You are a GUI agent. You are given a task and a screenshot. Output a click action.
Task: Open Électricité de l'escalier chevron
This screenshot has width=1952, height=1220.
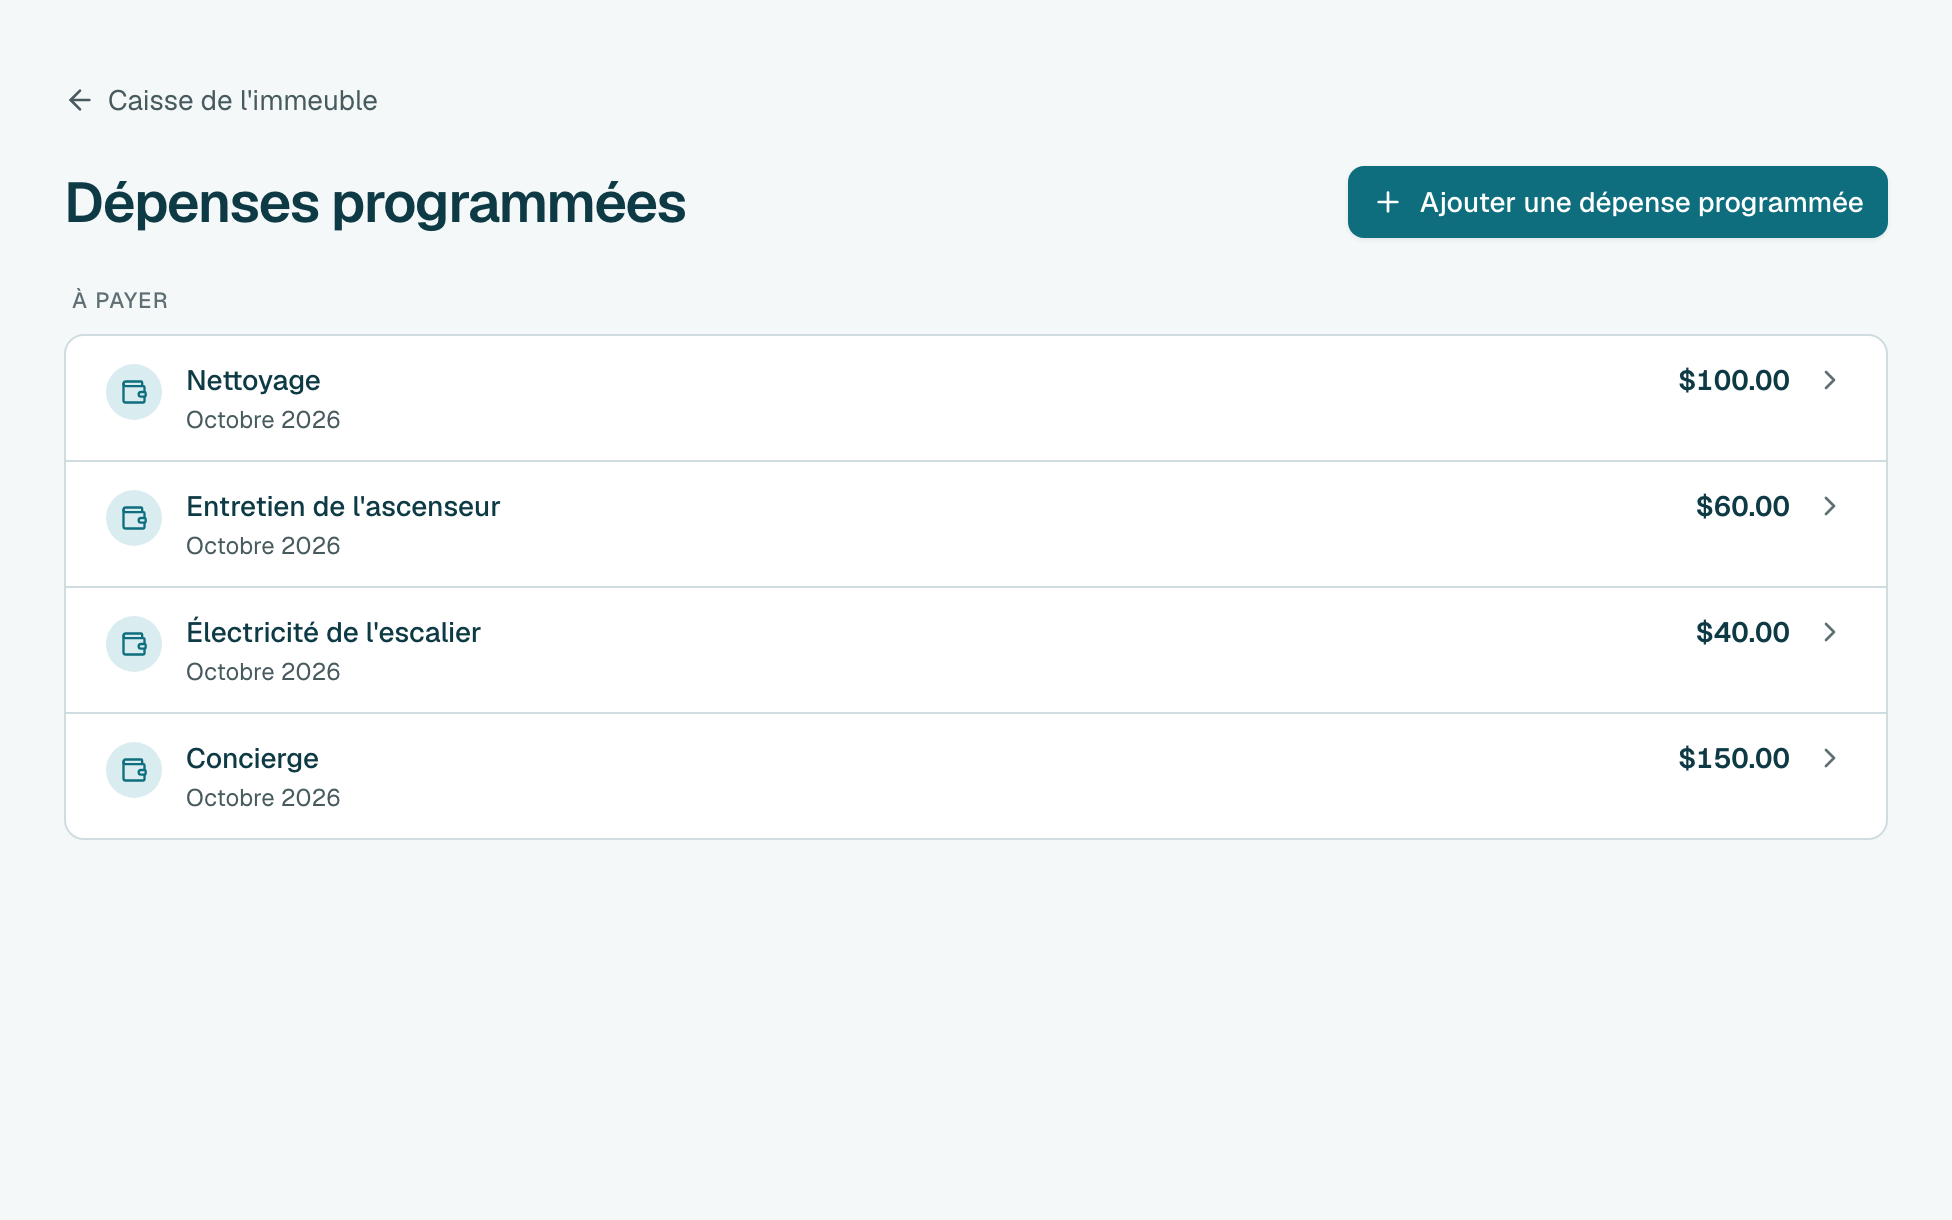click(x=1830, y=632)
